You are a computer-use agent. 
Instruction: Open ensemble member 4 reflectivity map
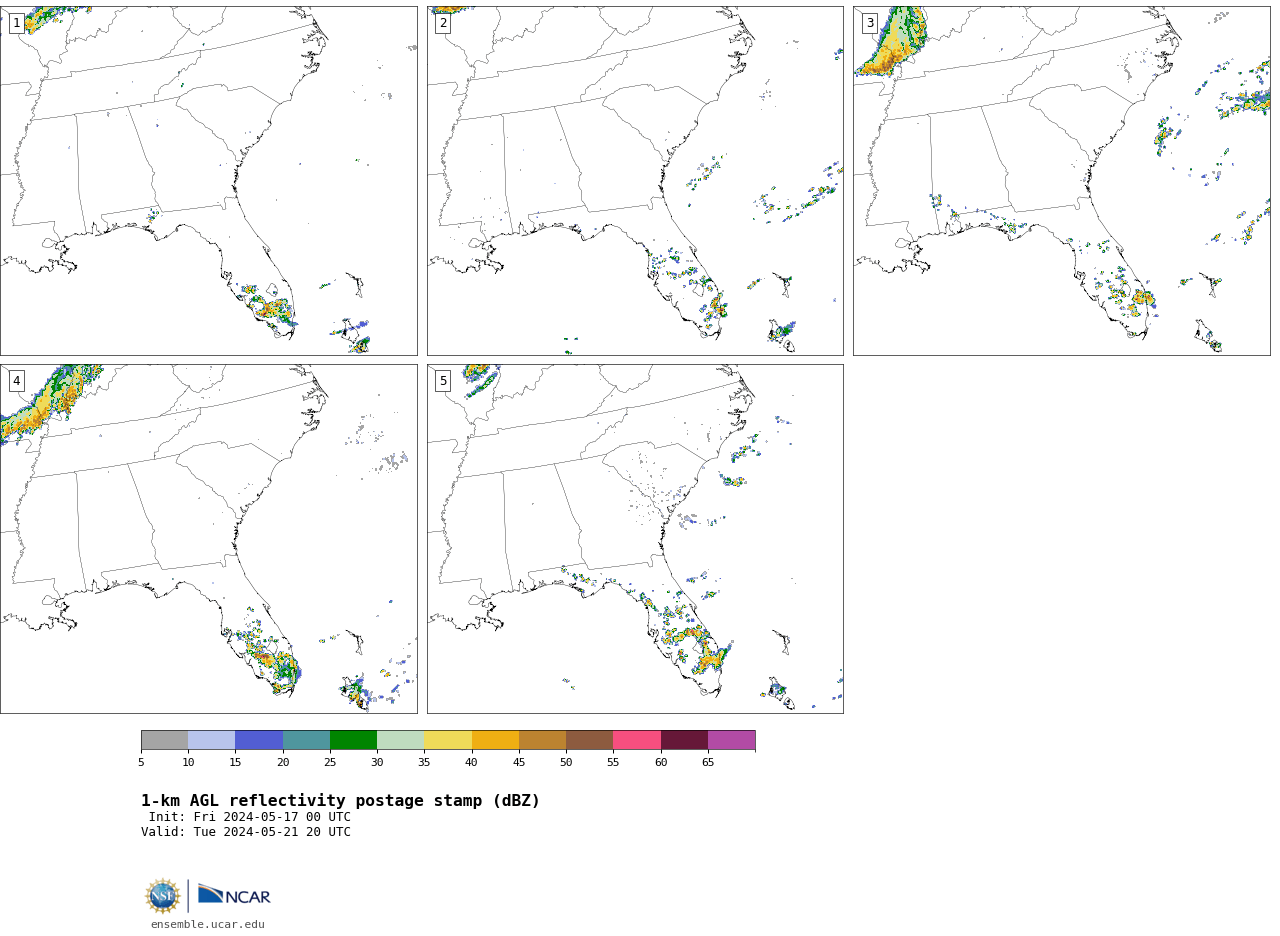pyautogui.click(x=208, y=539)
